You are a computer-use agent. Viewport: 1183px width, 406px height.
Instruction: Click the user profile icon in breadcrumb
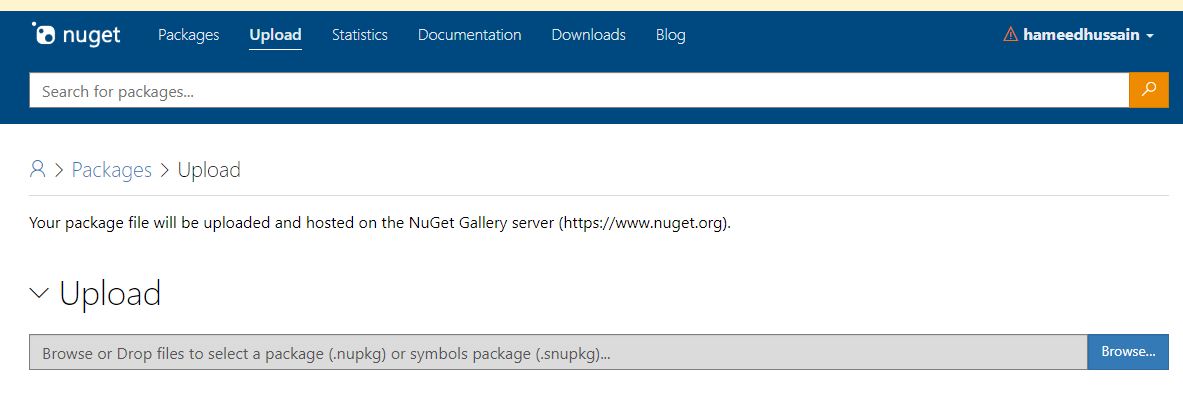(x=37, y=169)
